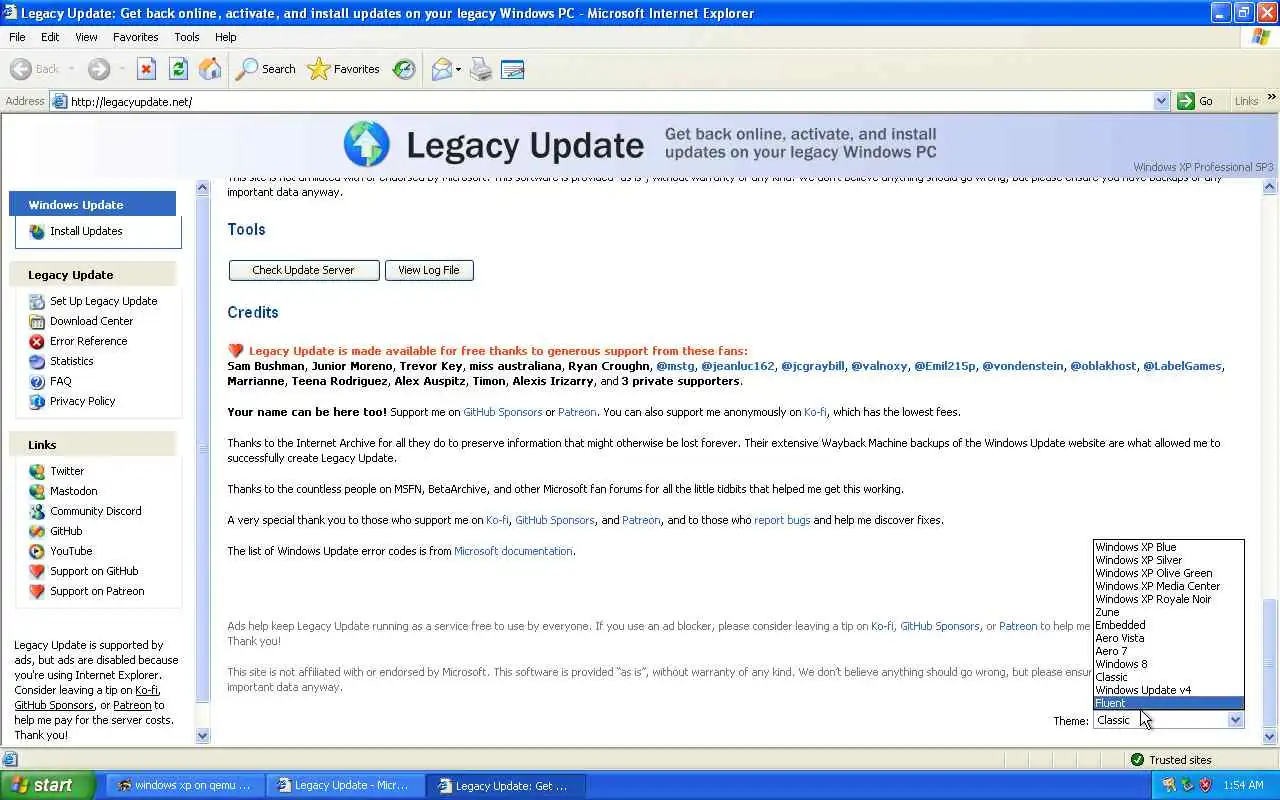This screenshot has width=1280, height=800.
Task: Open the Tools menu
Action: pyautogui.click(x=187, y=37)
